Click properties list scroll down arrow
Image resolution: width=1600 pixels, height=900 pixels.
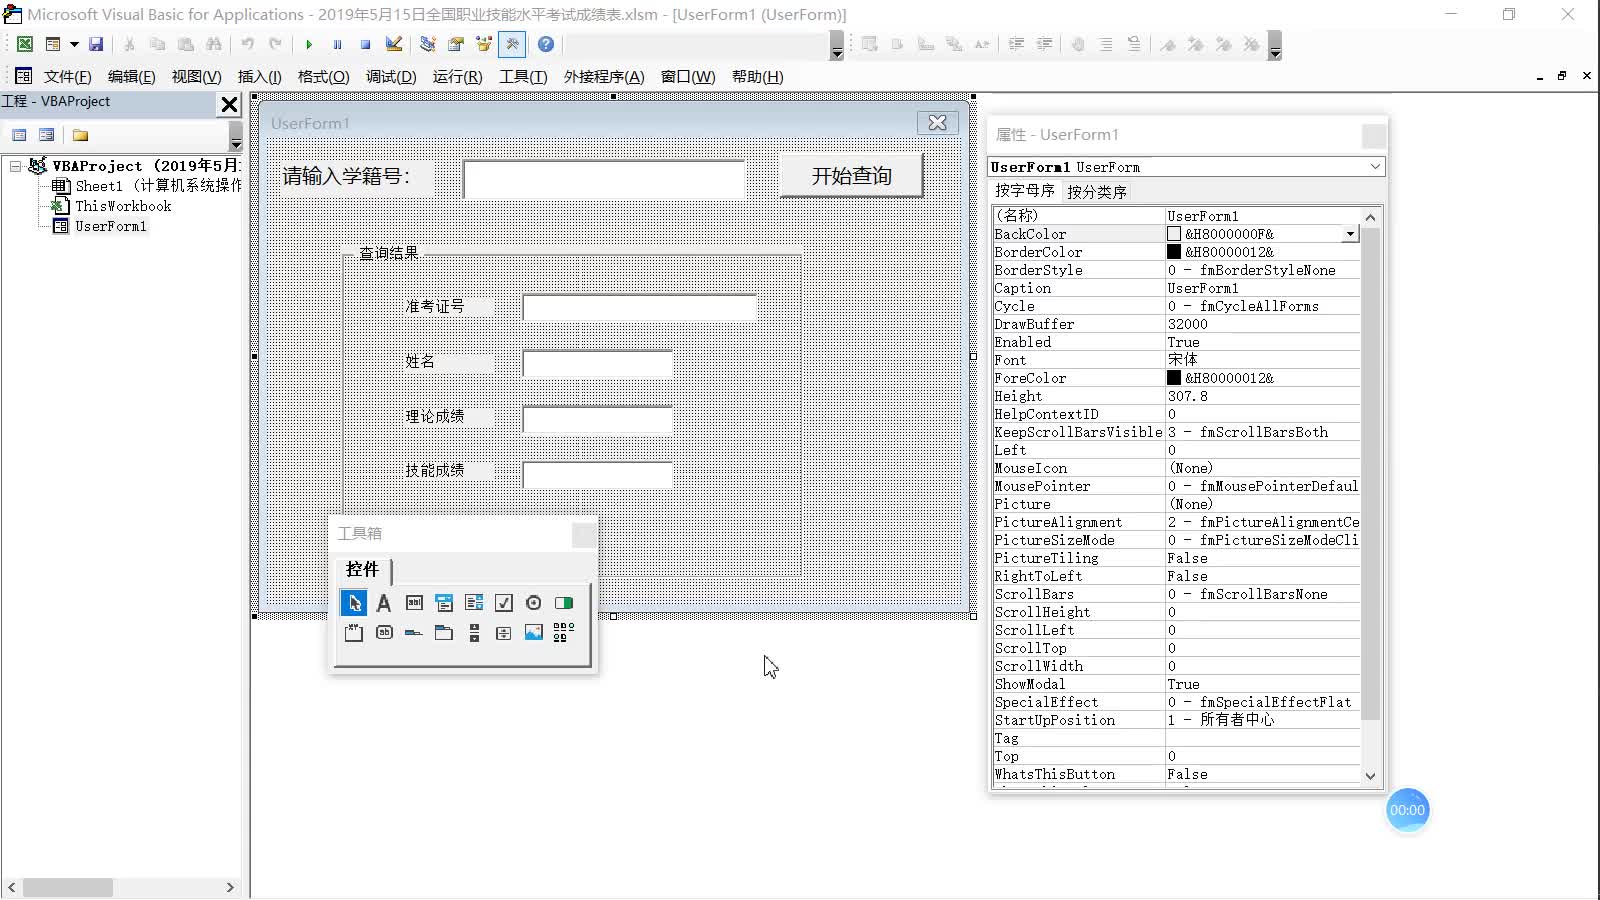[x=1370, y=776]
